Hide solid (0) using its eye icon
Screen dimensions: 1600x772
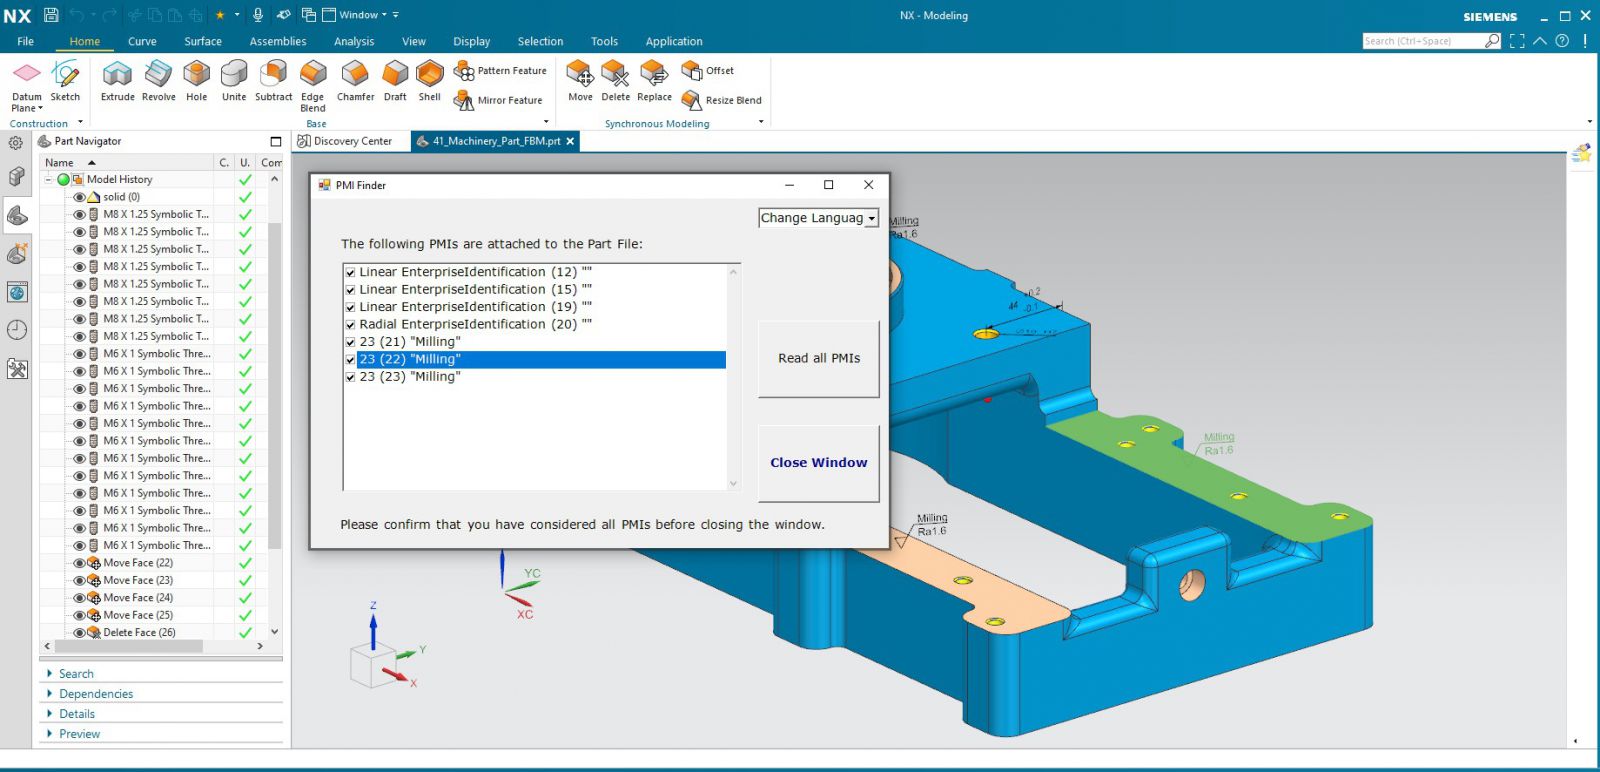point(79,197)
